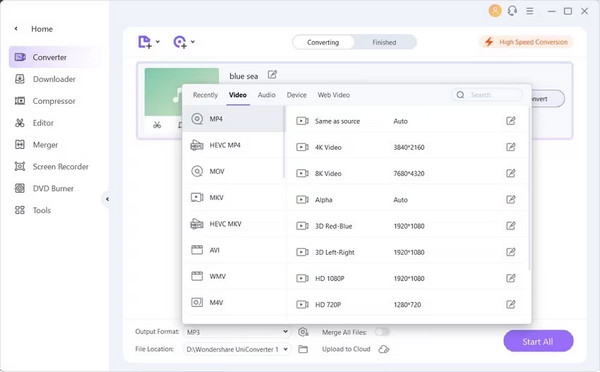The height and width of the screenshot is (372, 600).
Task: Open the File Location dropdown
Action: tap(237, 349)
